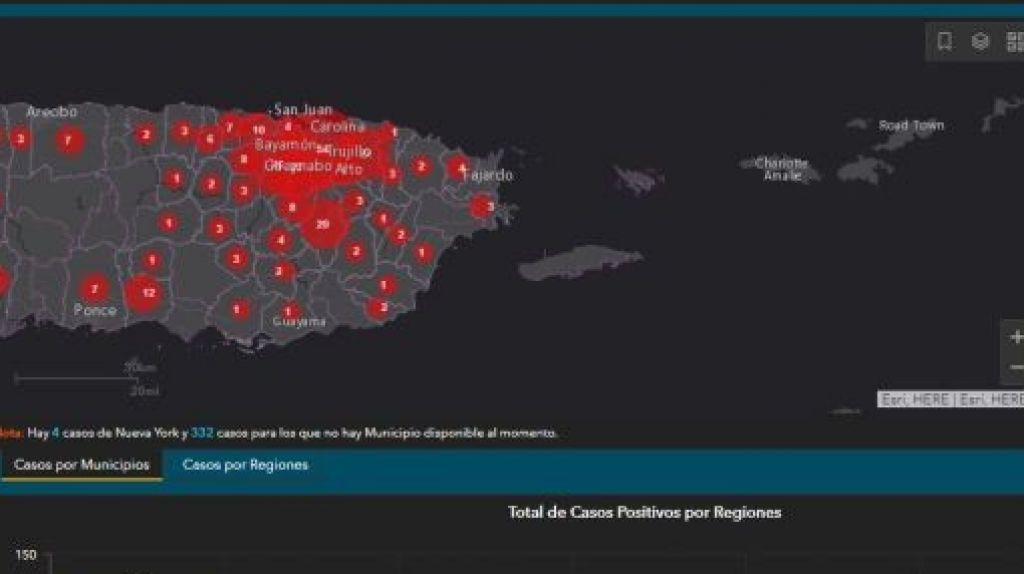Select the 1 marker directly above Guayama label
Image resolution: width=1024 pixels, height=574 pixels.
tap(289, 311)
